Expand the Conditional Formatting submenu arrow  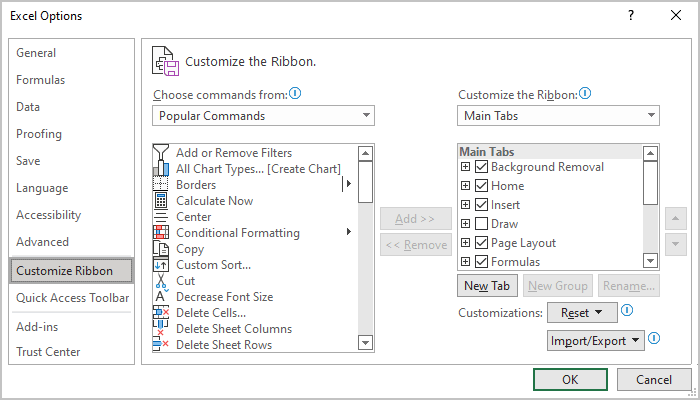[x=348, y=232]
